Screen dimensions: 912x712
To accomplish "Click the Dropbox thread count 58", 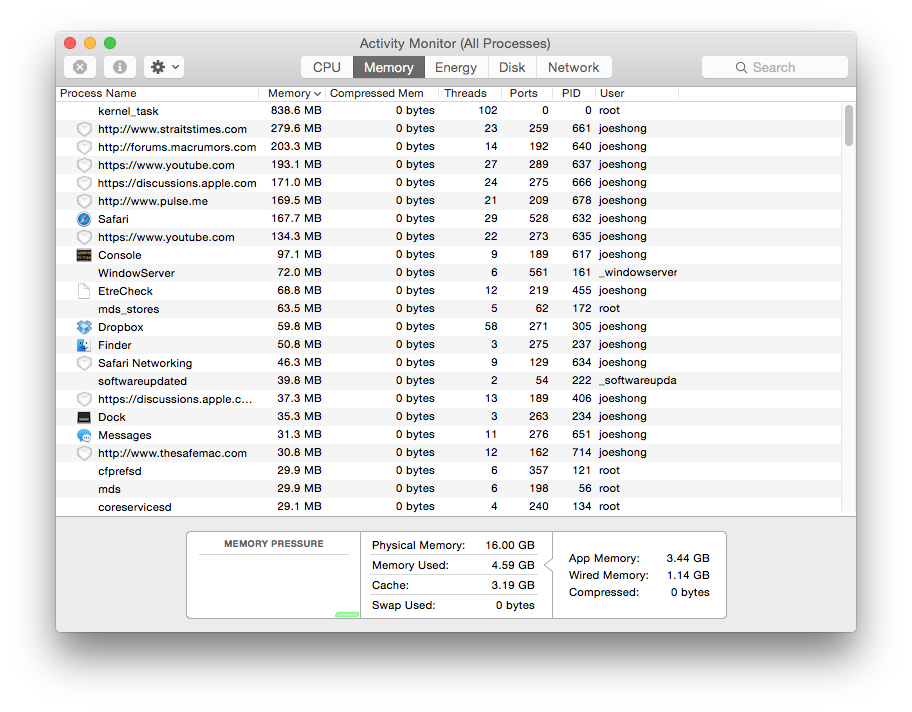I will pyautogui.click(x=491, y=326).
